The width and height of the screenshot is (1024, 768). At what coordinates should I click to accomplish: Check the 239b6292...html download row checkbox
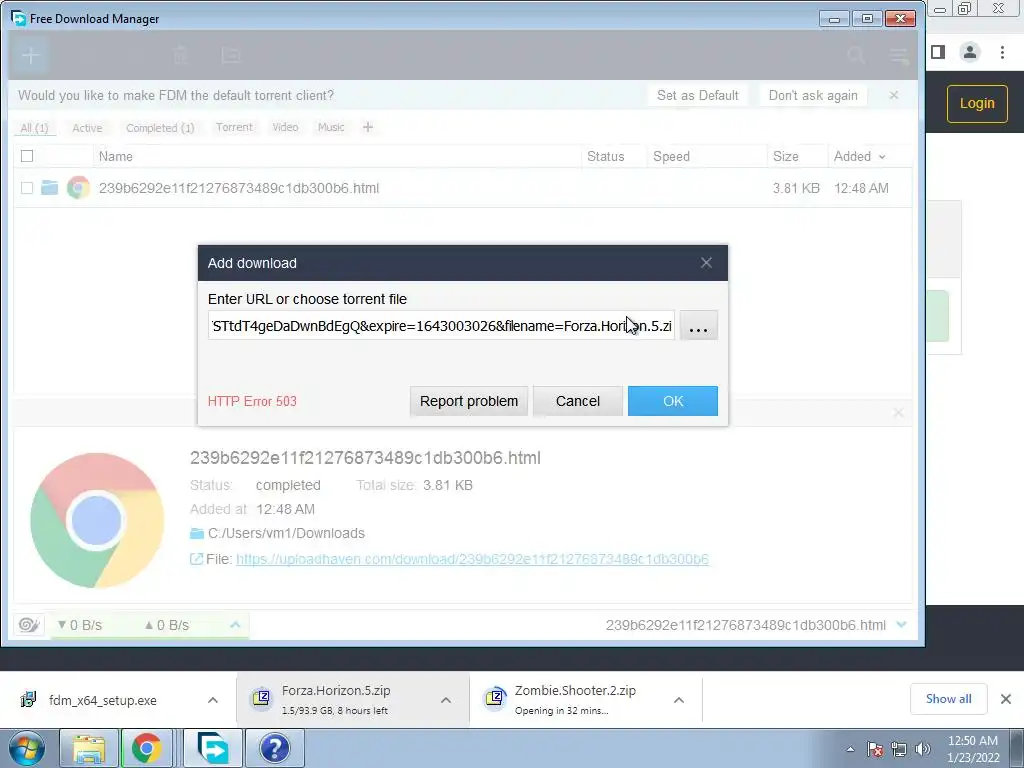(x=27, y=188)
